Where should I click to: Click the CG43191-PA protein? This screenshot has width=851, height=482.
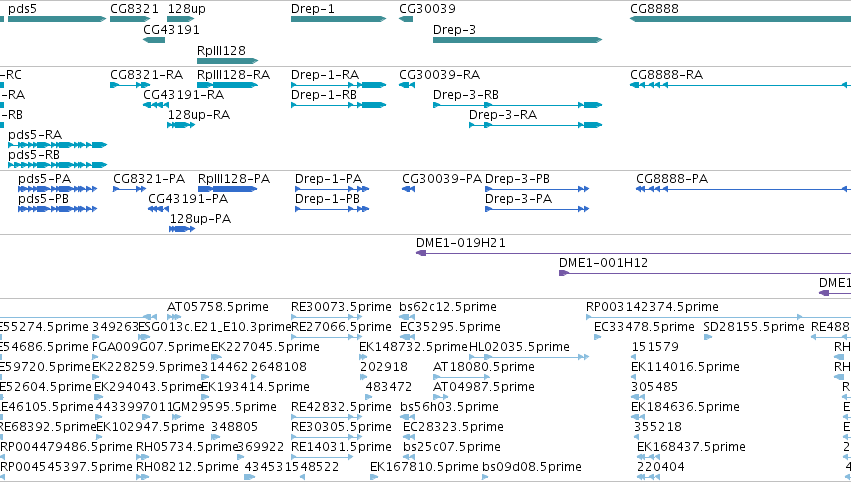158,209
